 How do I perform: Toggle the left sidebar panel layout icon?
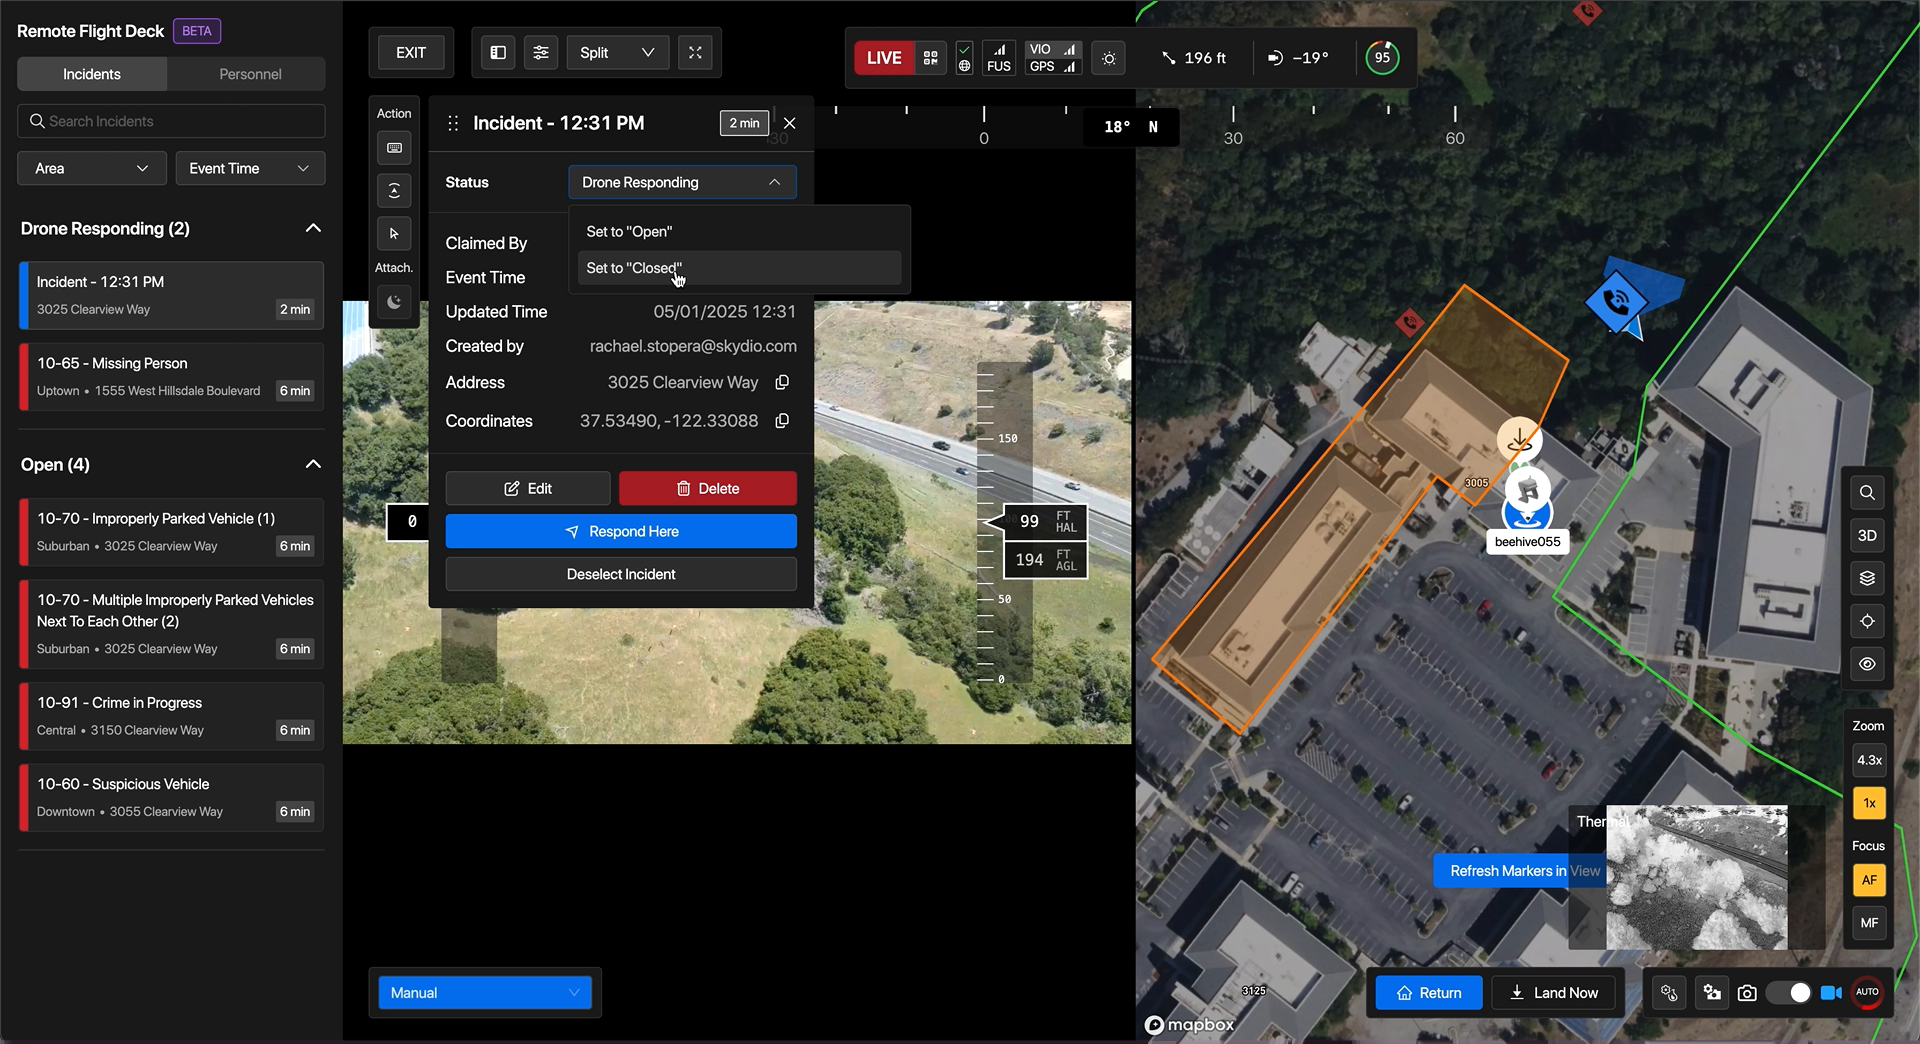click(x=498, y=53)
